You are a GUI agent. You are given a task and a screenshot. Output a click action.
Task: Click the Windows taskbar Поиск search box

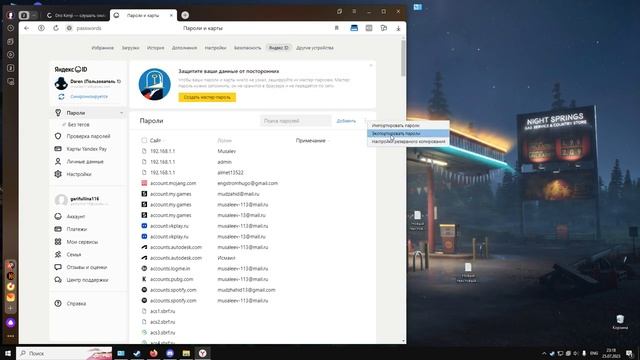[64, 353]
